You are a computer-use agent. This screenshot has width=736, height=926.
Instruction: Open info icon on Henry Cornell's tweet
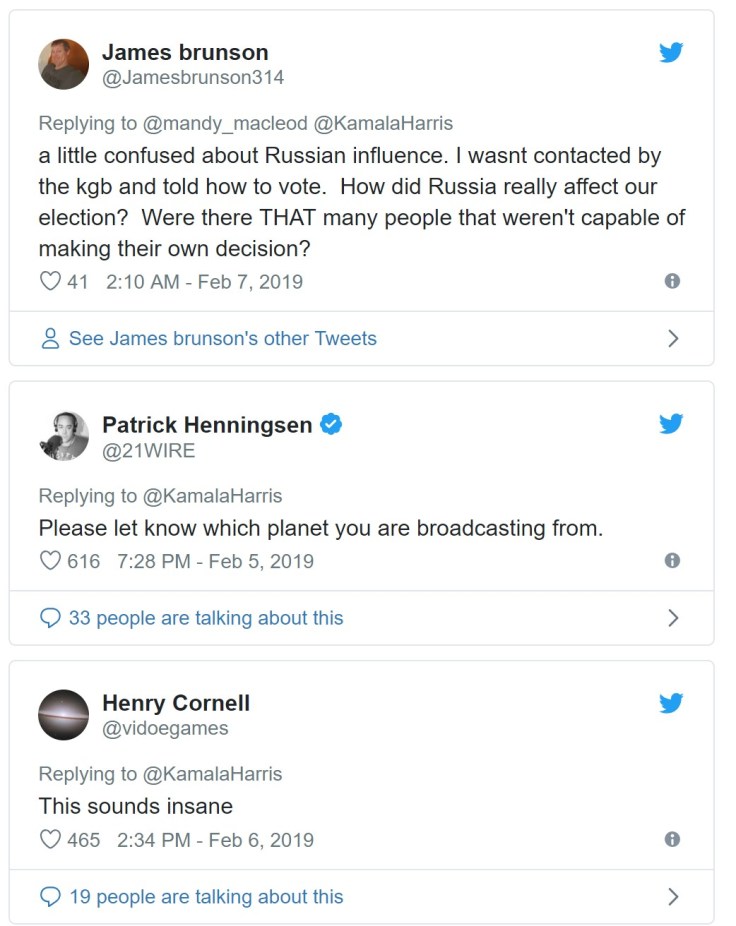click(x=672, y=840)
